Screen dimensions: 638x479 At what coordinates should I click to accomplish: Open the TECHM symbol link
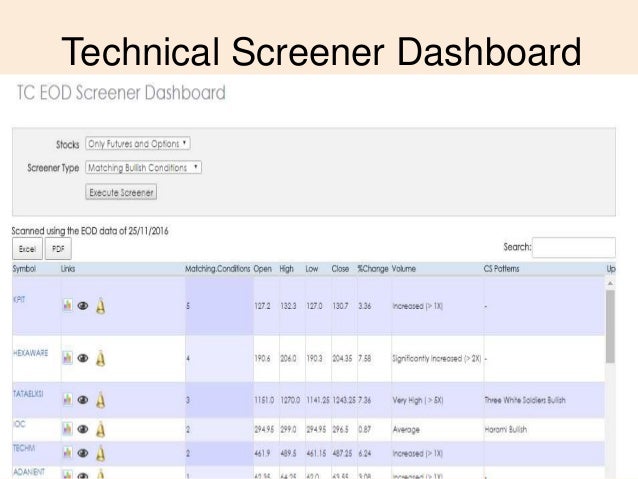coord(24,448)
